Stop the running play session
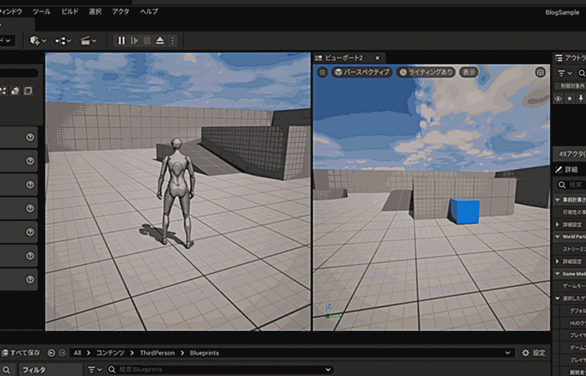The image size is (586, 376). (147, 41)
